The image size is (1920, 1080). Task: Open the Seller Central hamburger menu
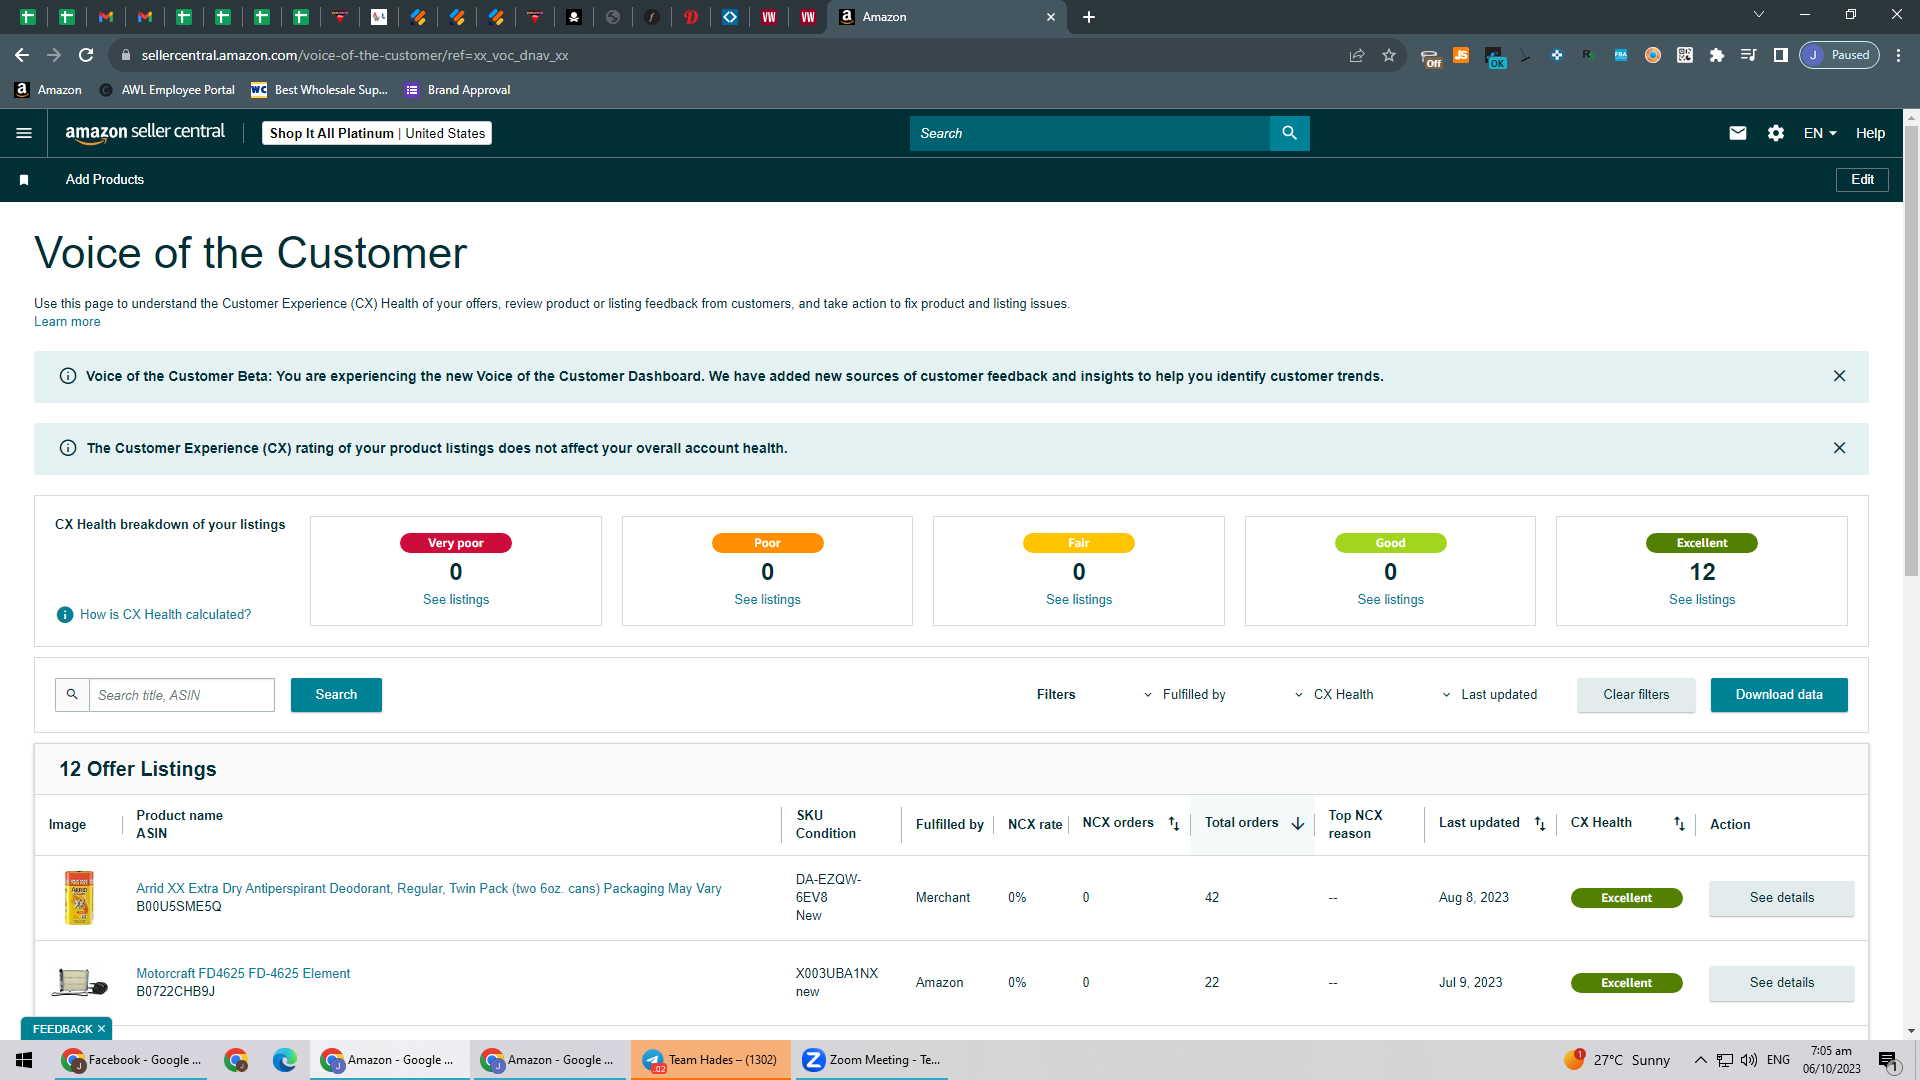click(x=24, y=133)
